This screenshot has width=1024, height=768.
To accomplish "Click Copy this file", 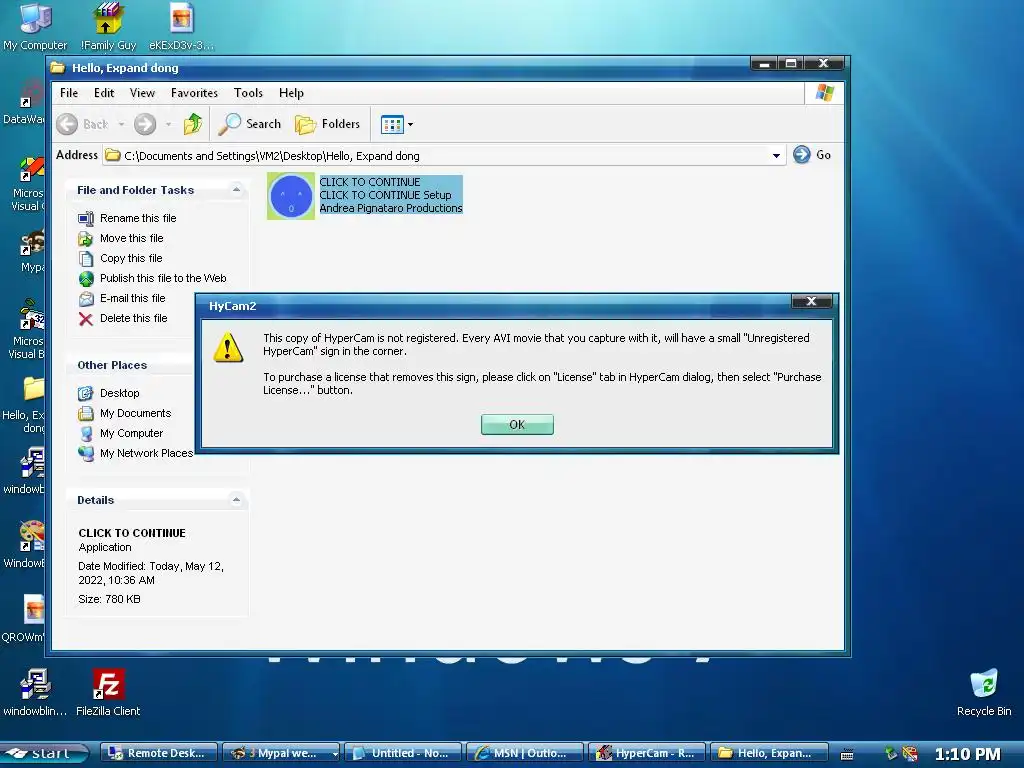I will pos(120,259).
